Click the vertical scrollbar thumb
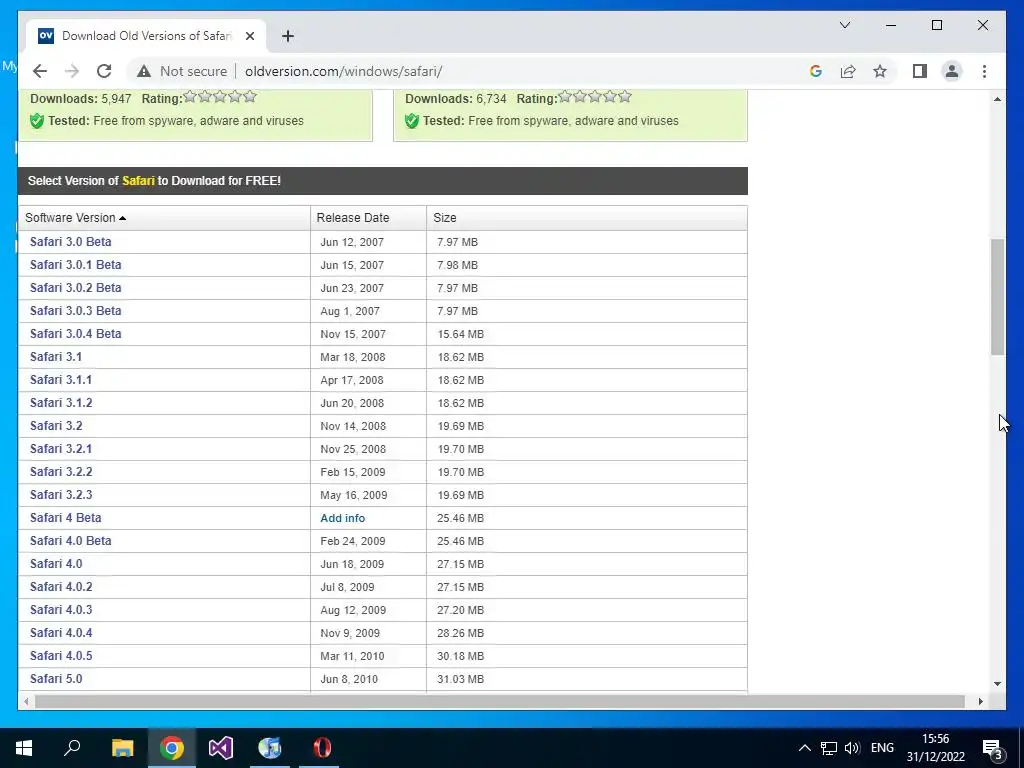1024x768 pixels. (x=997, y=297)
